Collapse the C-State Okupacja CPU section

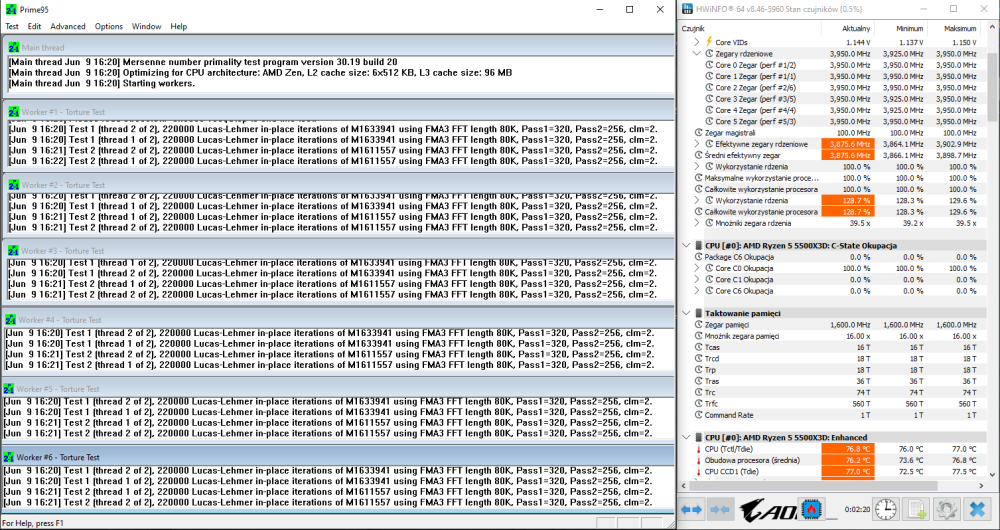(686, 246)
